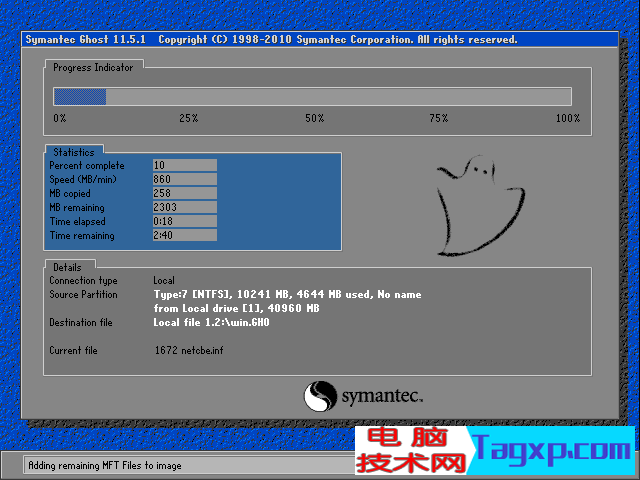
Task: Click the MB remaining label
Action: [x=77, y=208]
